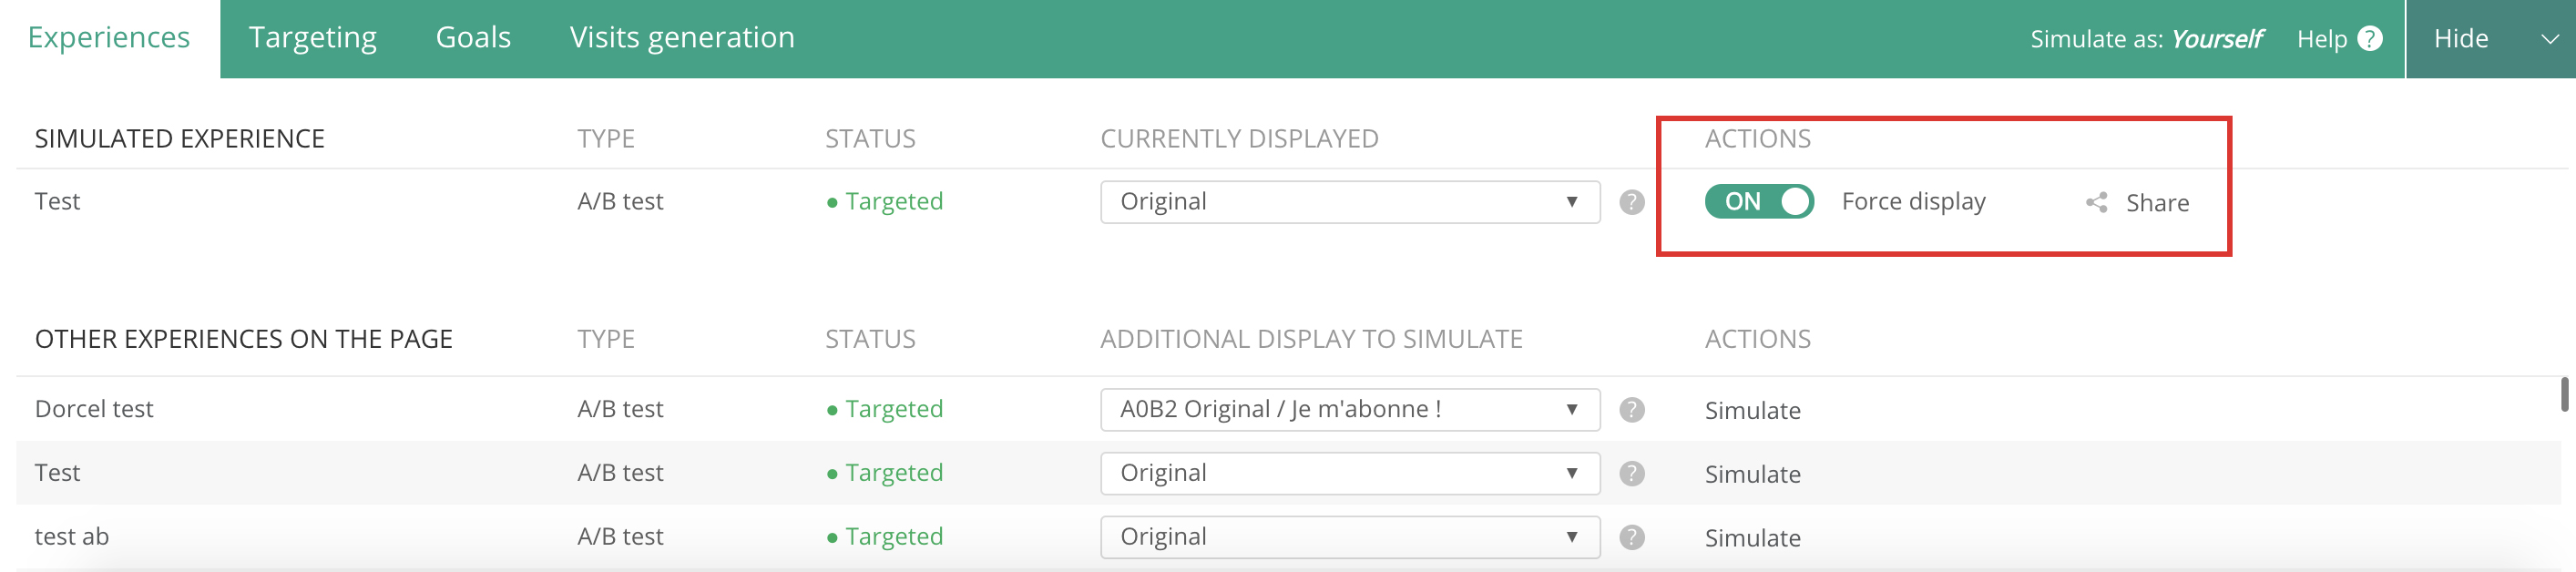Click the Help question mark icon
Viewport: 2576px width, 572px height.
(x=2369, y=39)
